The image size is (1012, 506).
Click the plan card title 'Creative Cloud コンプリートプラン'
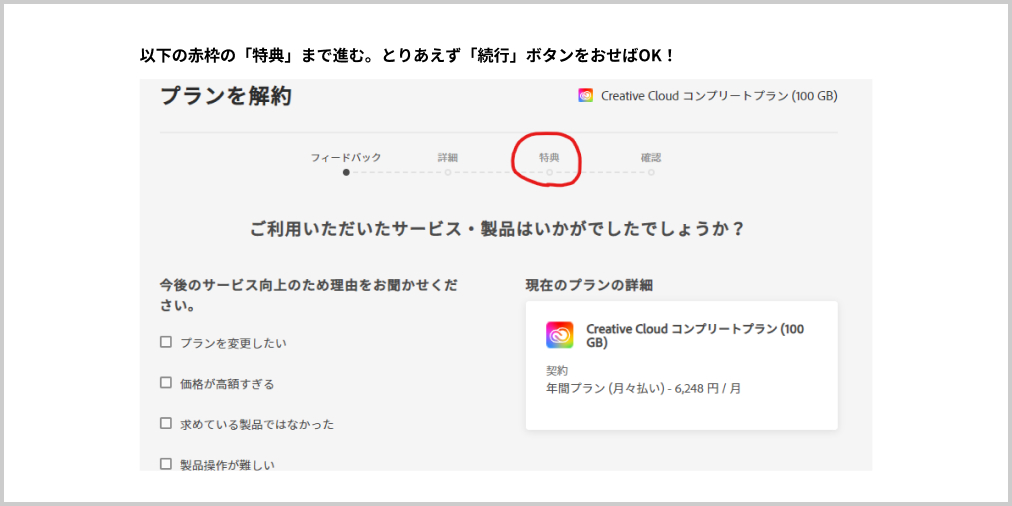(x=695, y=336)
